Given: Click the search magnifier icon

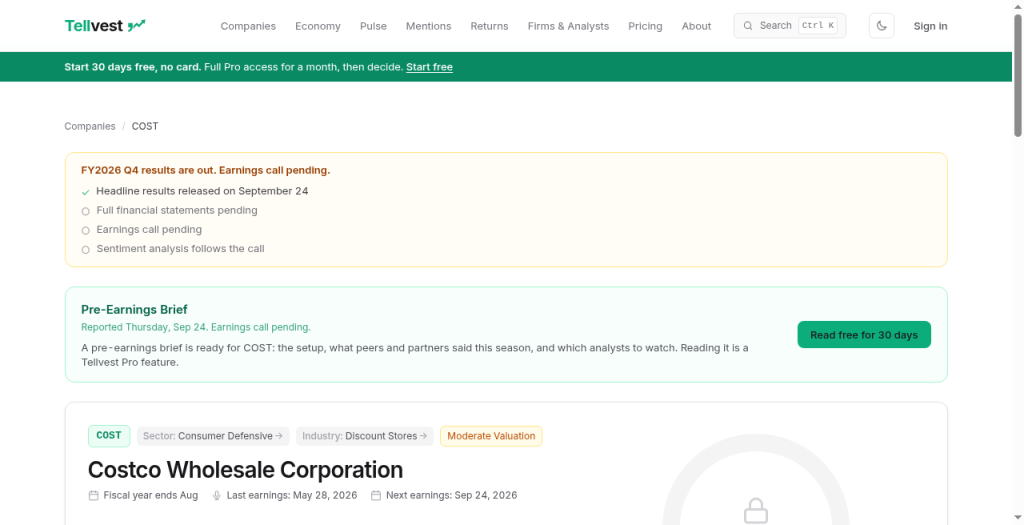Looking at the screenshot, I should 748,25.
